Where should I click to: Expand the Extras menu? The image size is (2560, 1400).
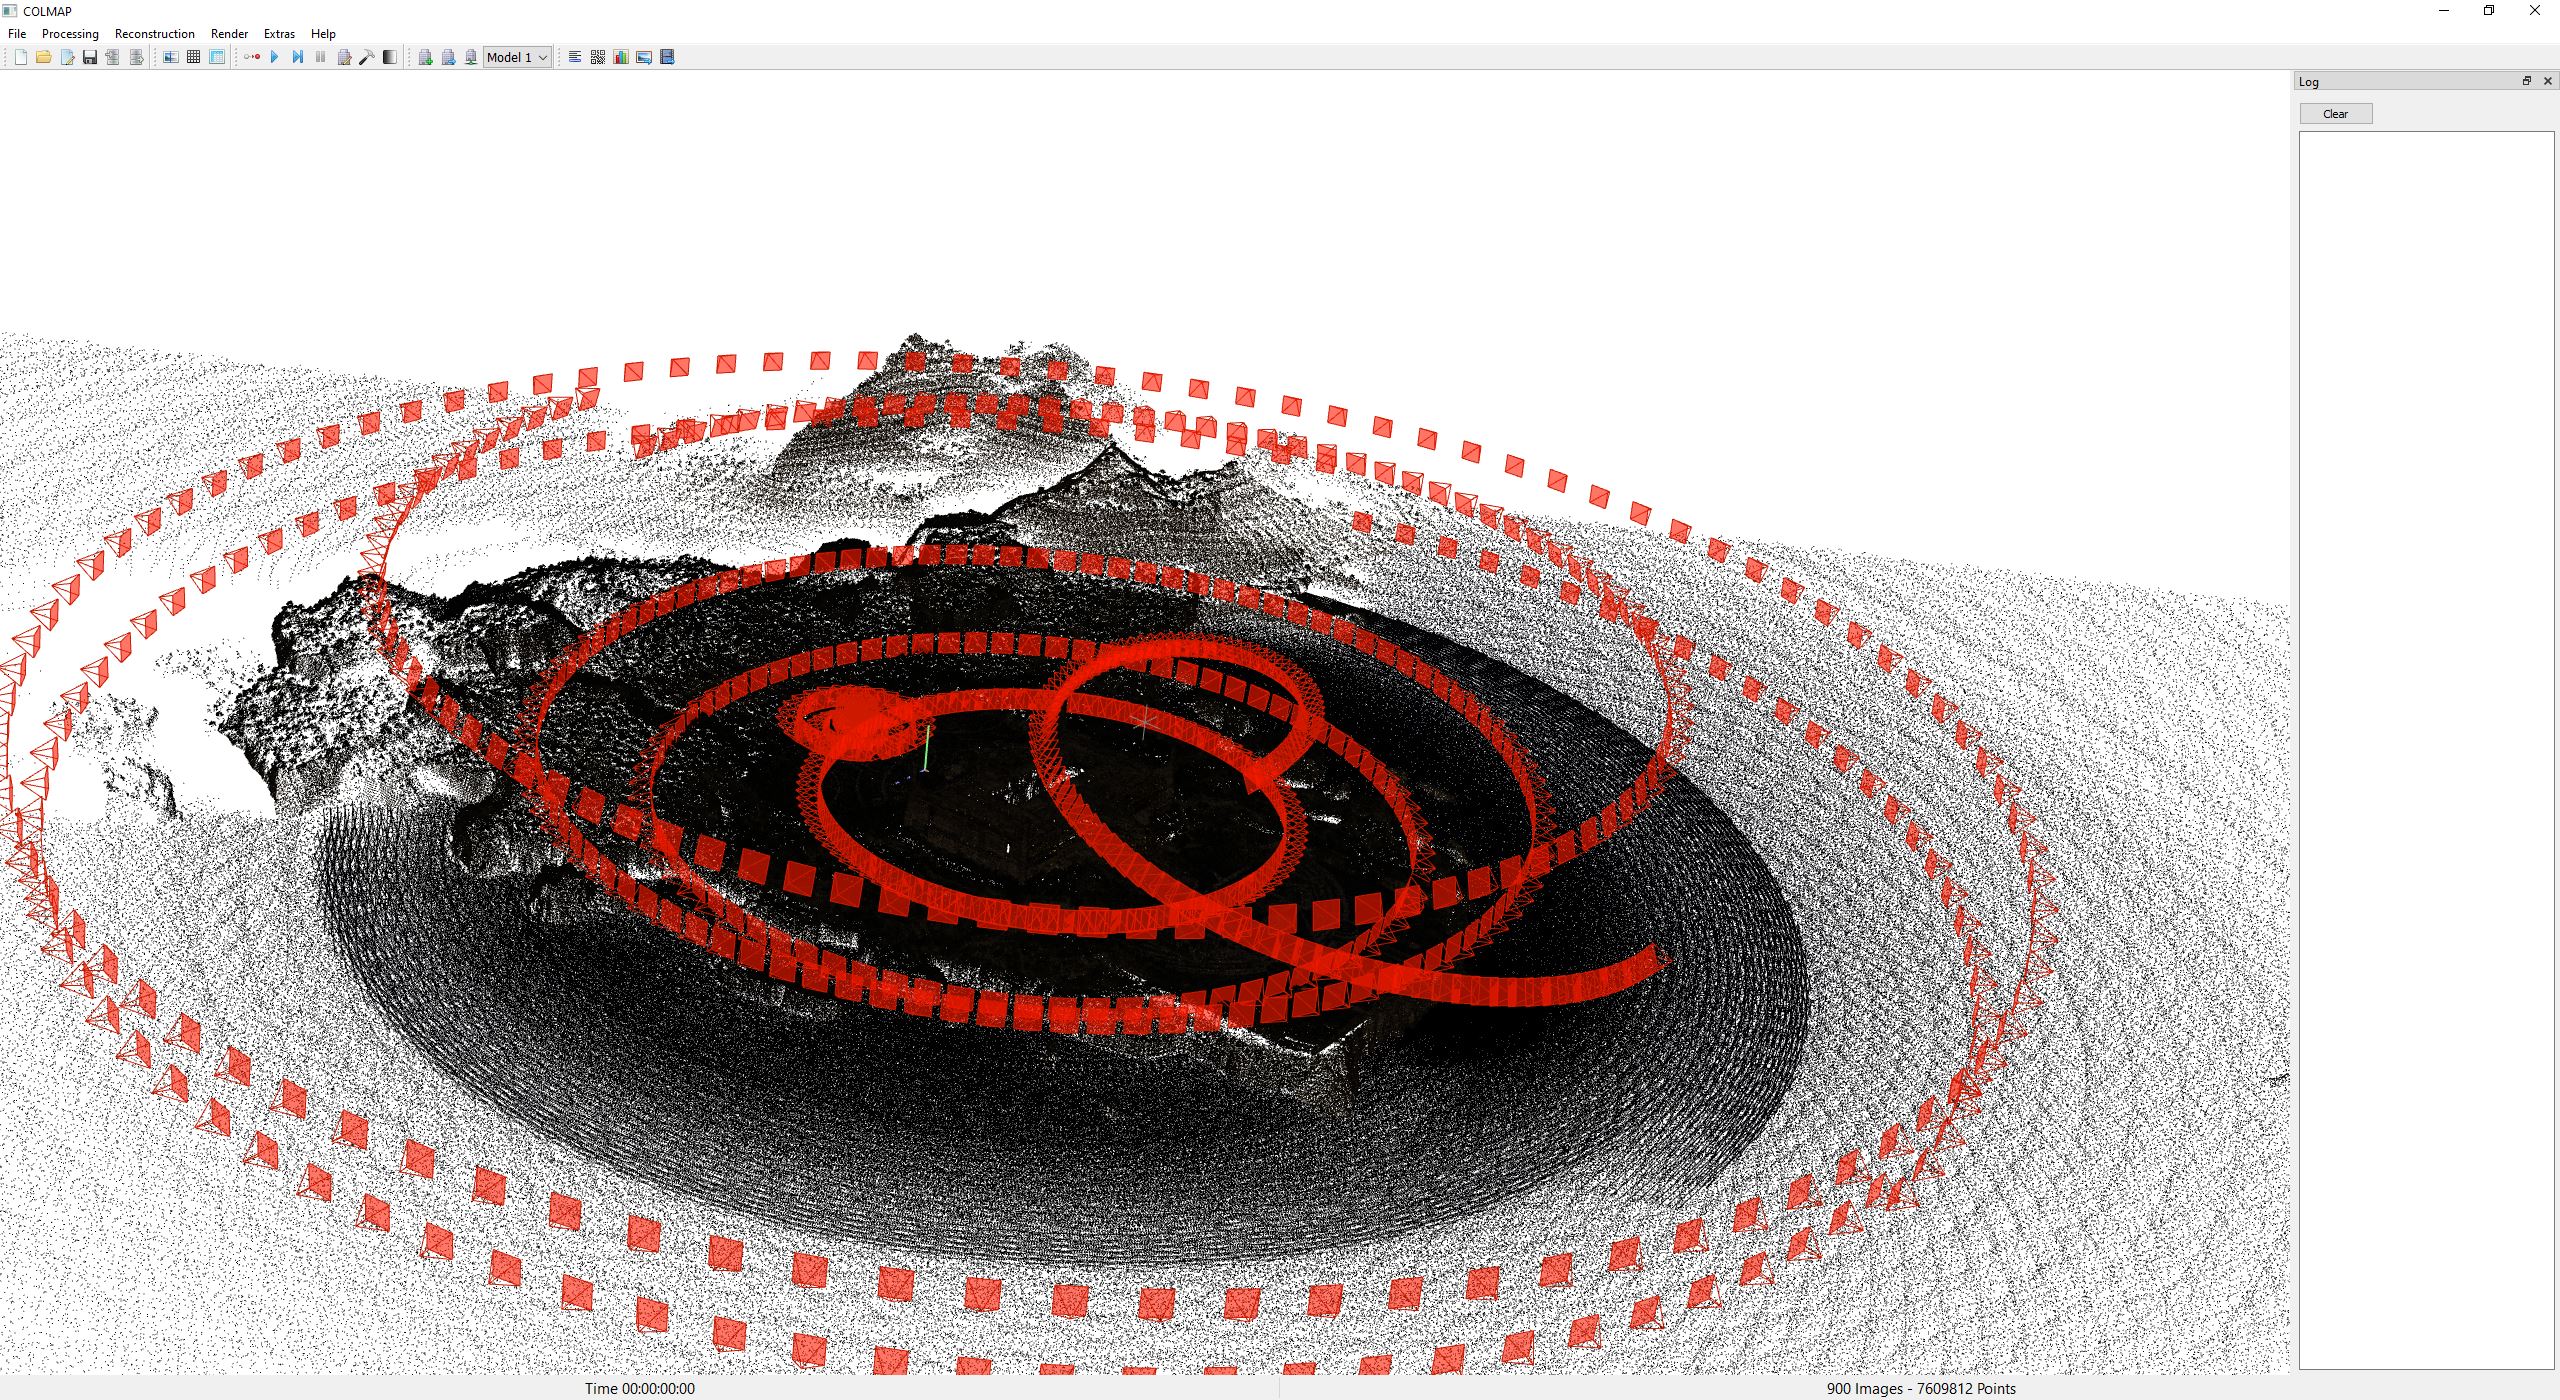(279, 33)
